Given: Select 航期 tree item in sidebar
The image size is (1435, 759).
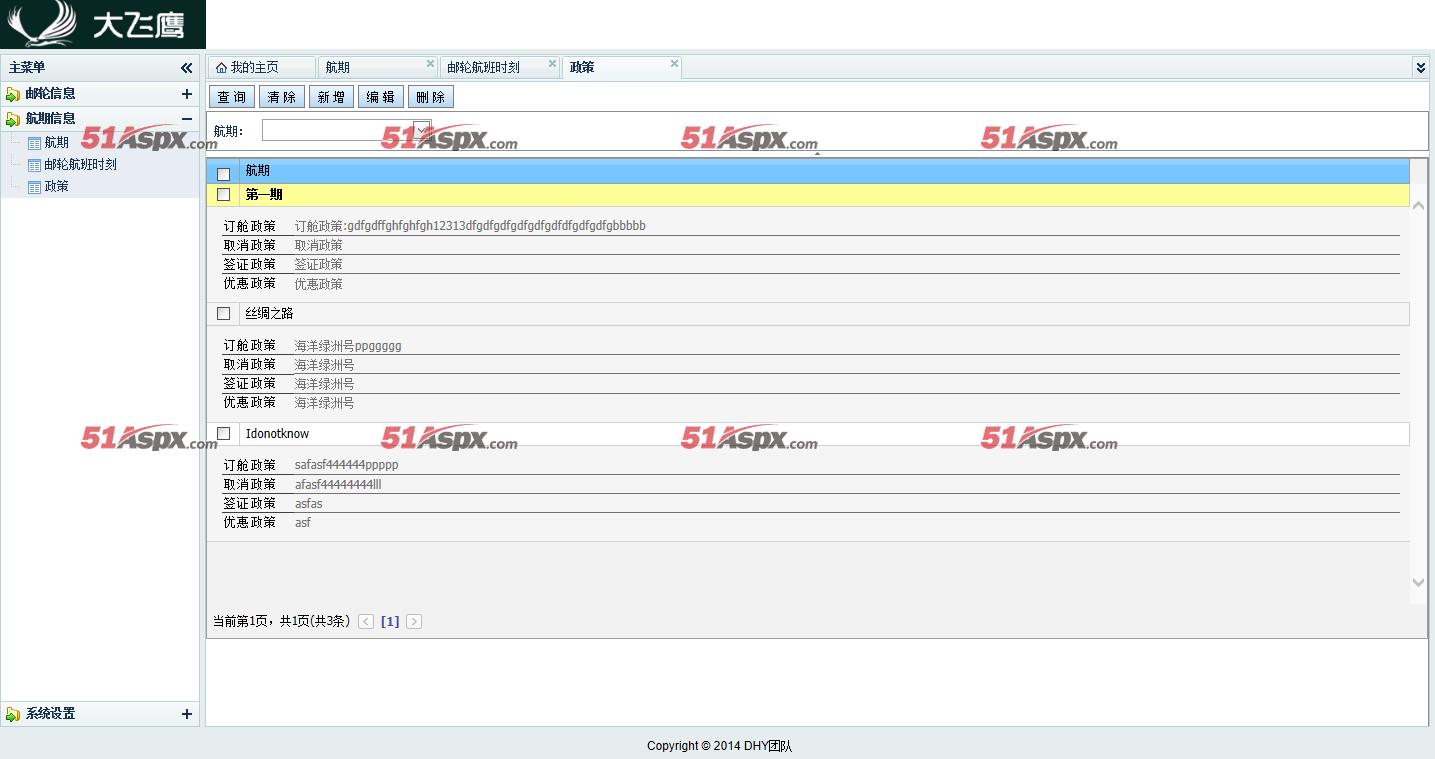Looking at the screenshot, I should tap(57, 143).
